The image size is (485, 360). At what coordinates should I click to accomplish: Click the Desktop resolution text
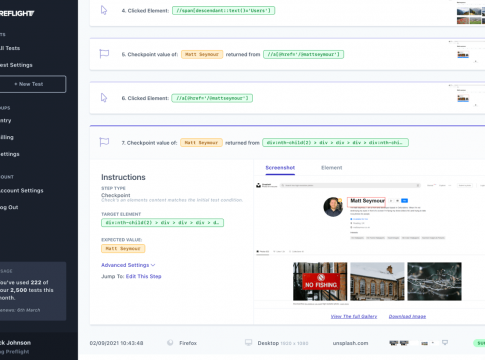(283, 343)
